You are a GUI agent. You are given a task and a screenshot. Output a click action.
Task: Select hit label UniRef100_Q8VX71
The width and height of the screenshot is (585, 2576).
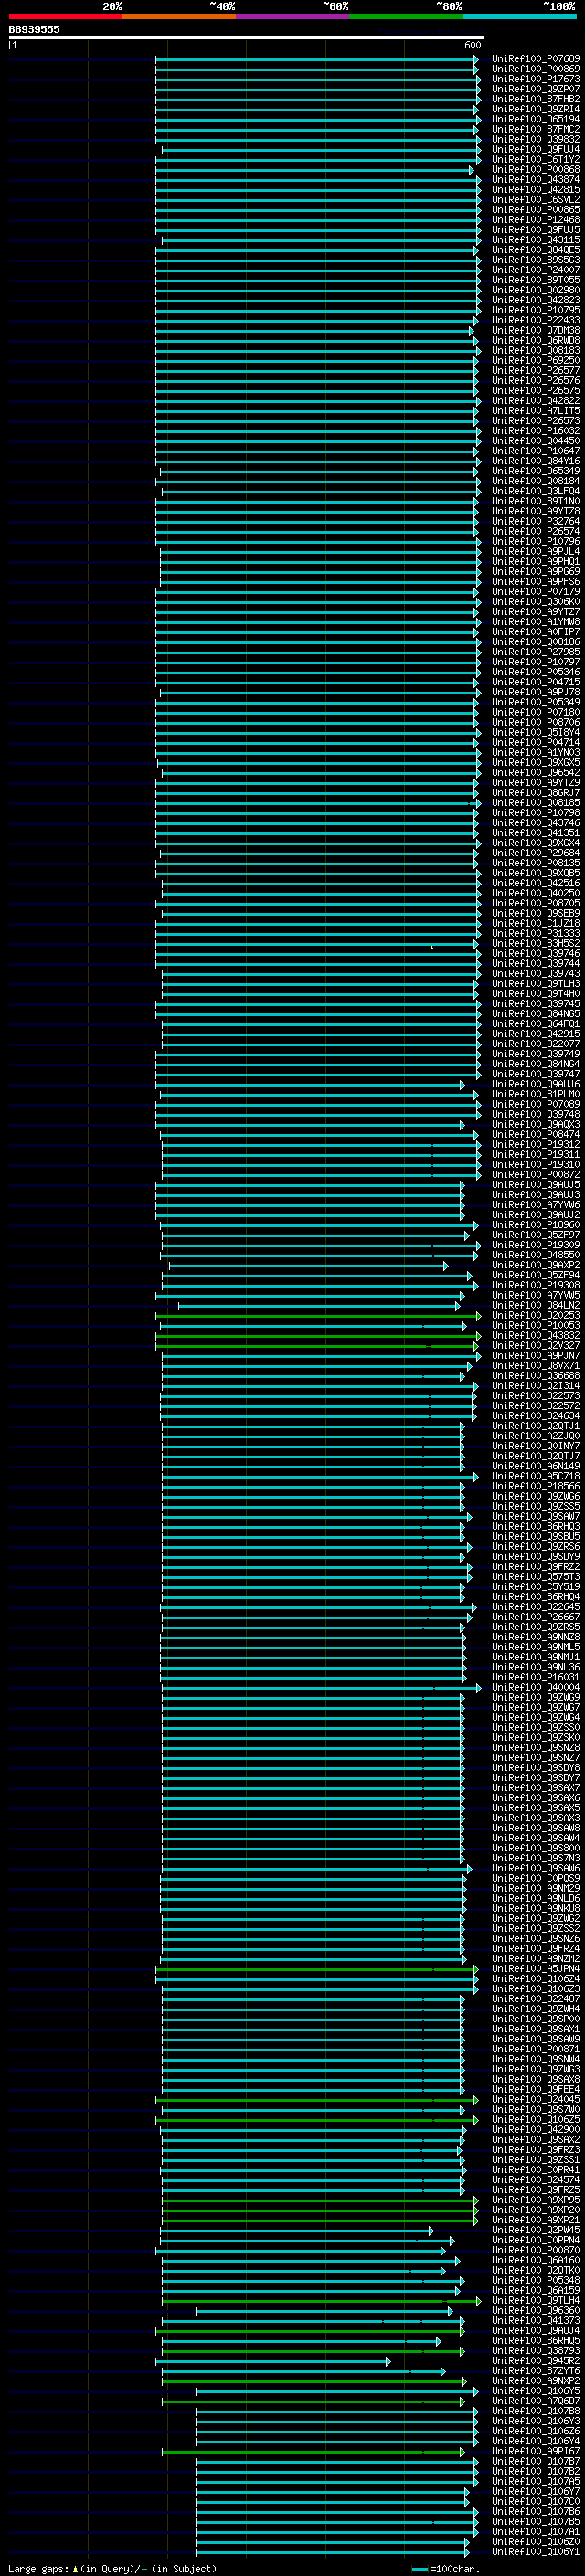[x=535, y=1365]
